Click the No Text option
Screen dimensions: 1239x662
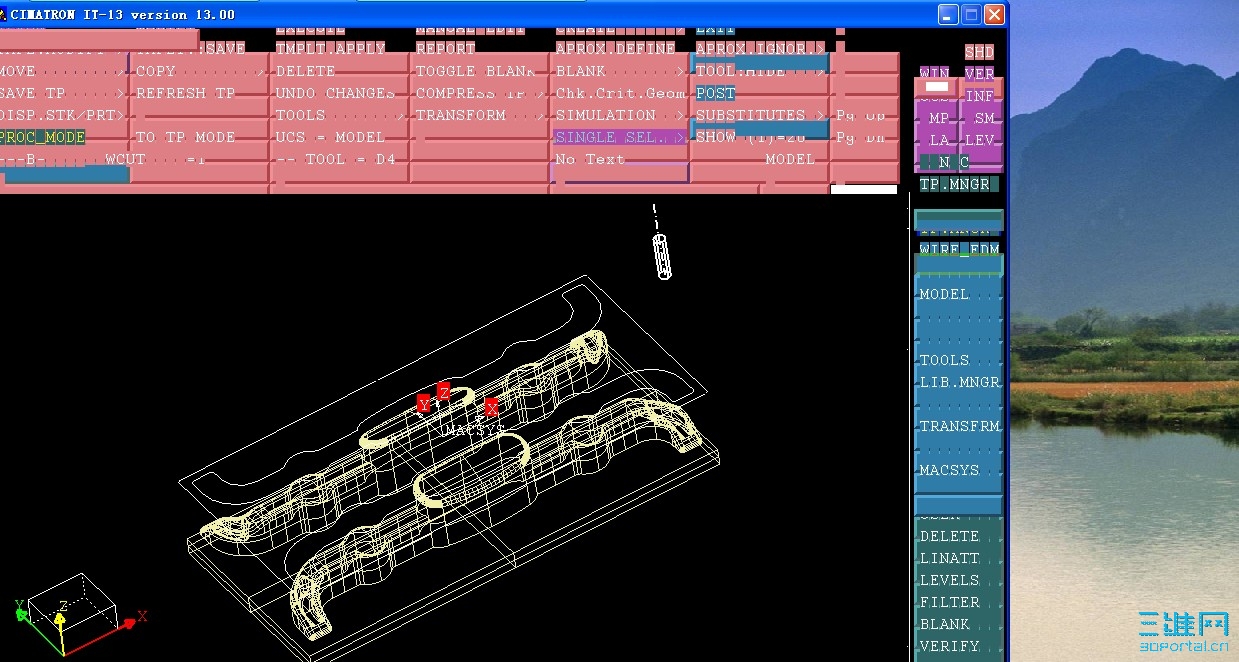pos(590,160)
